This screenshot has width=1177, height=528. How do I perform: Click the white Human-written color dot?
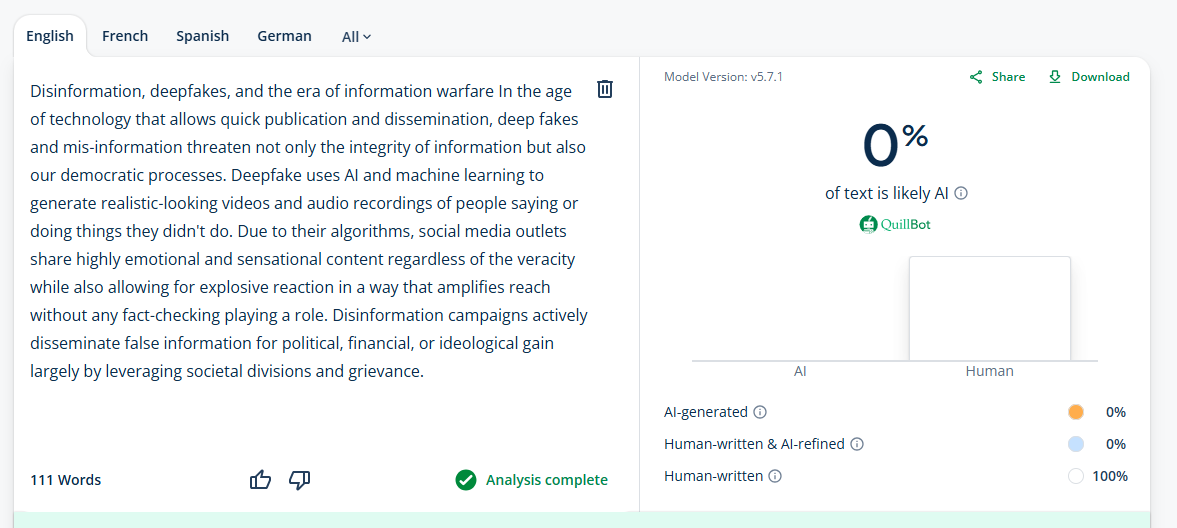coord(1076,476)
